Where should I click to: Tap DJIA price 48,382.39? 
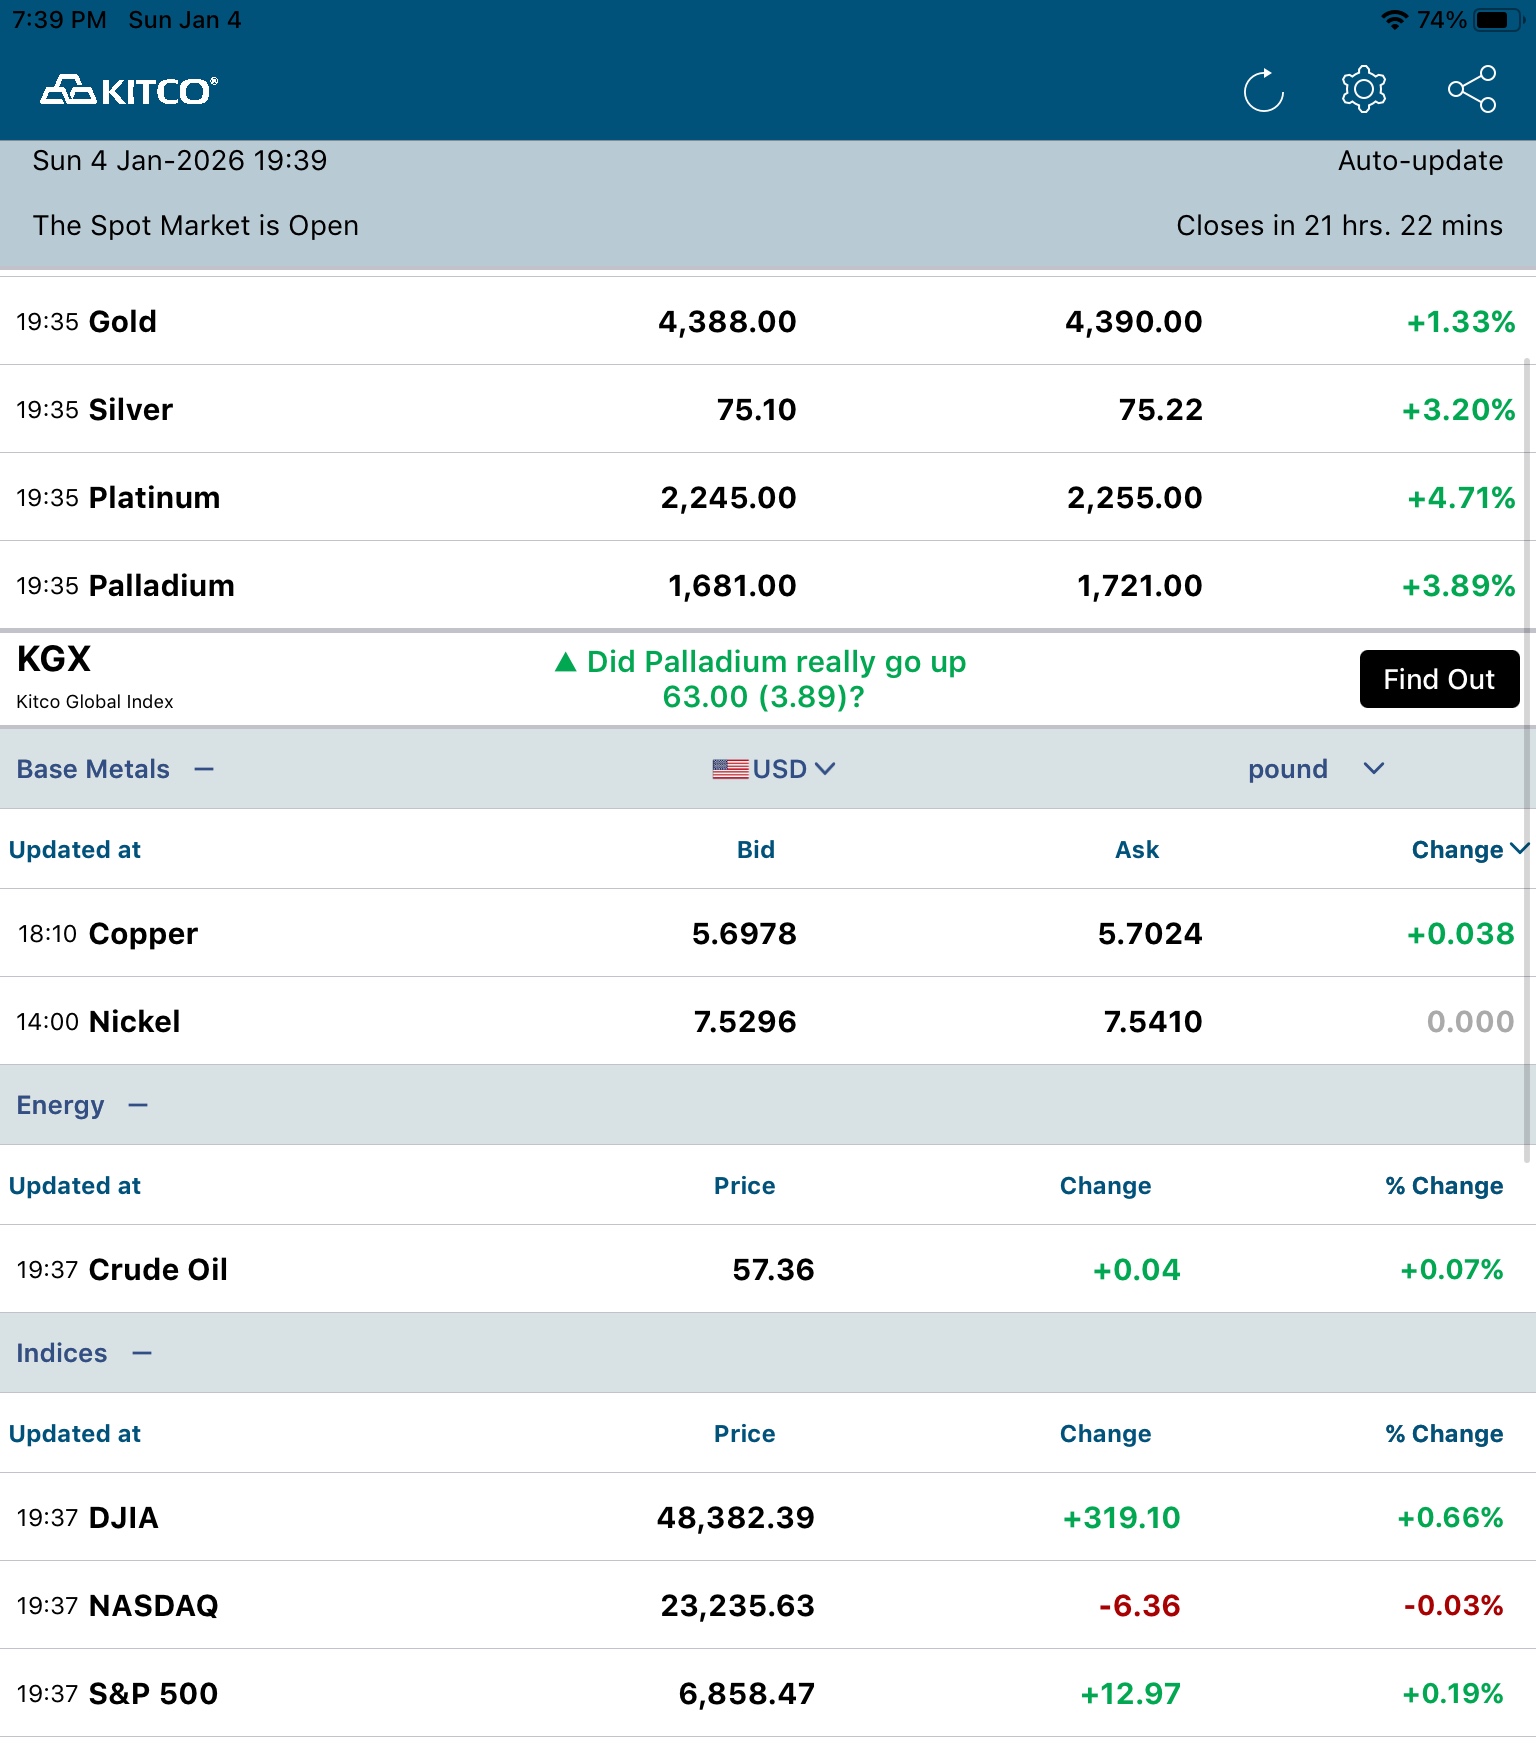pos(735,1518)
